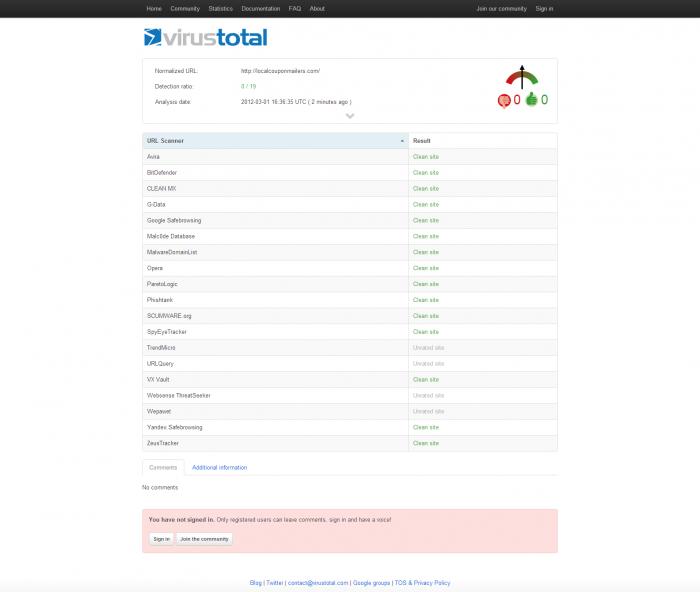Click the green thumbs-up vote icon
This screenshot has width=700, height=592.
[531, 99]
